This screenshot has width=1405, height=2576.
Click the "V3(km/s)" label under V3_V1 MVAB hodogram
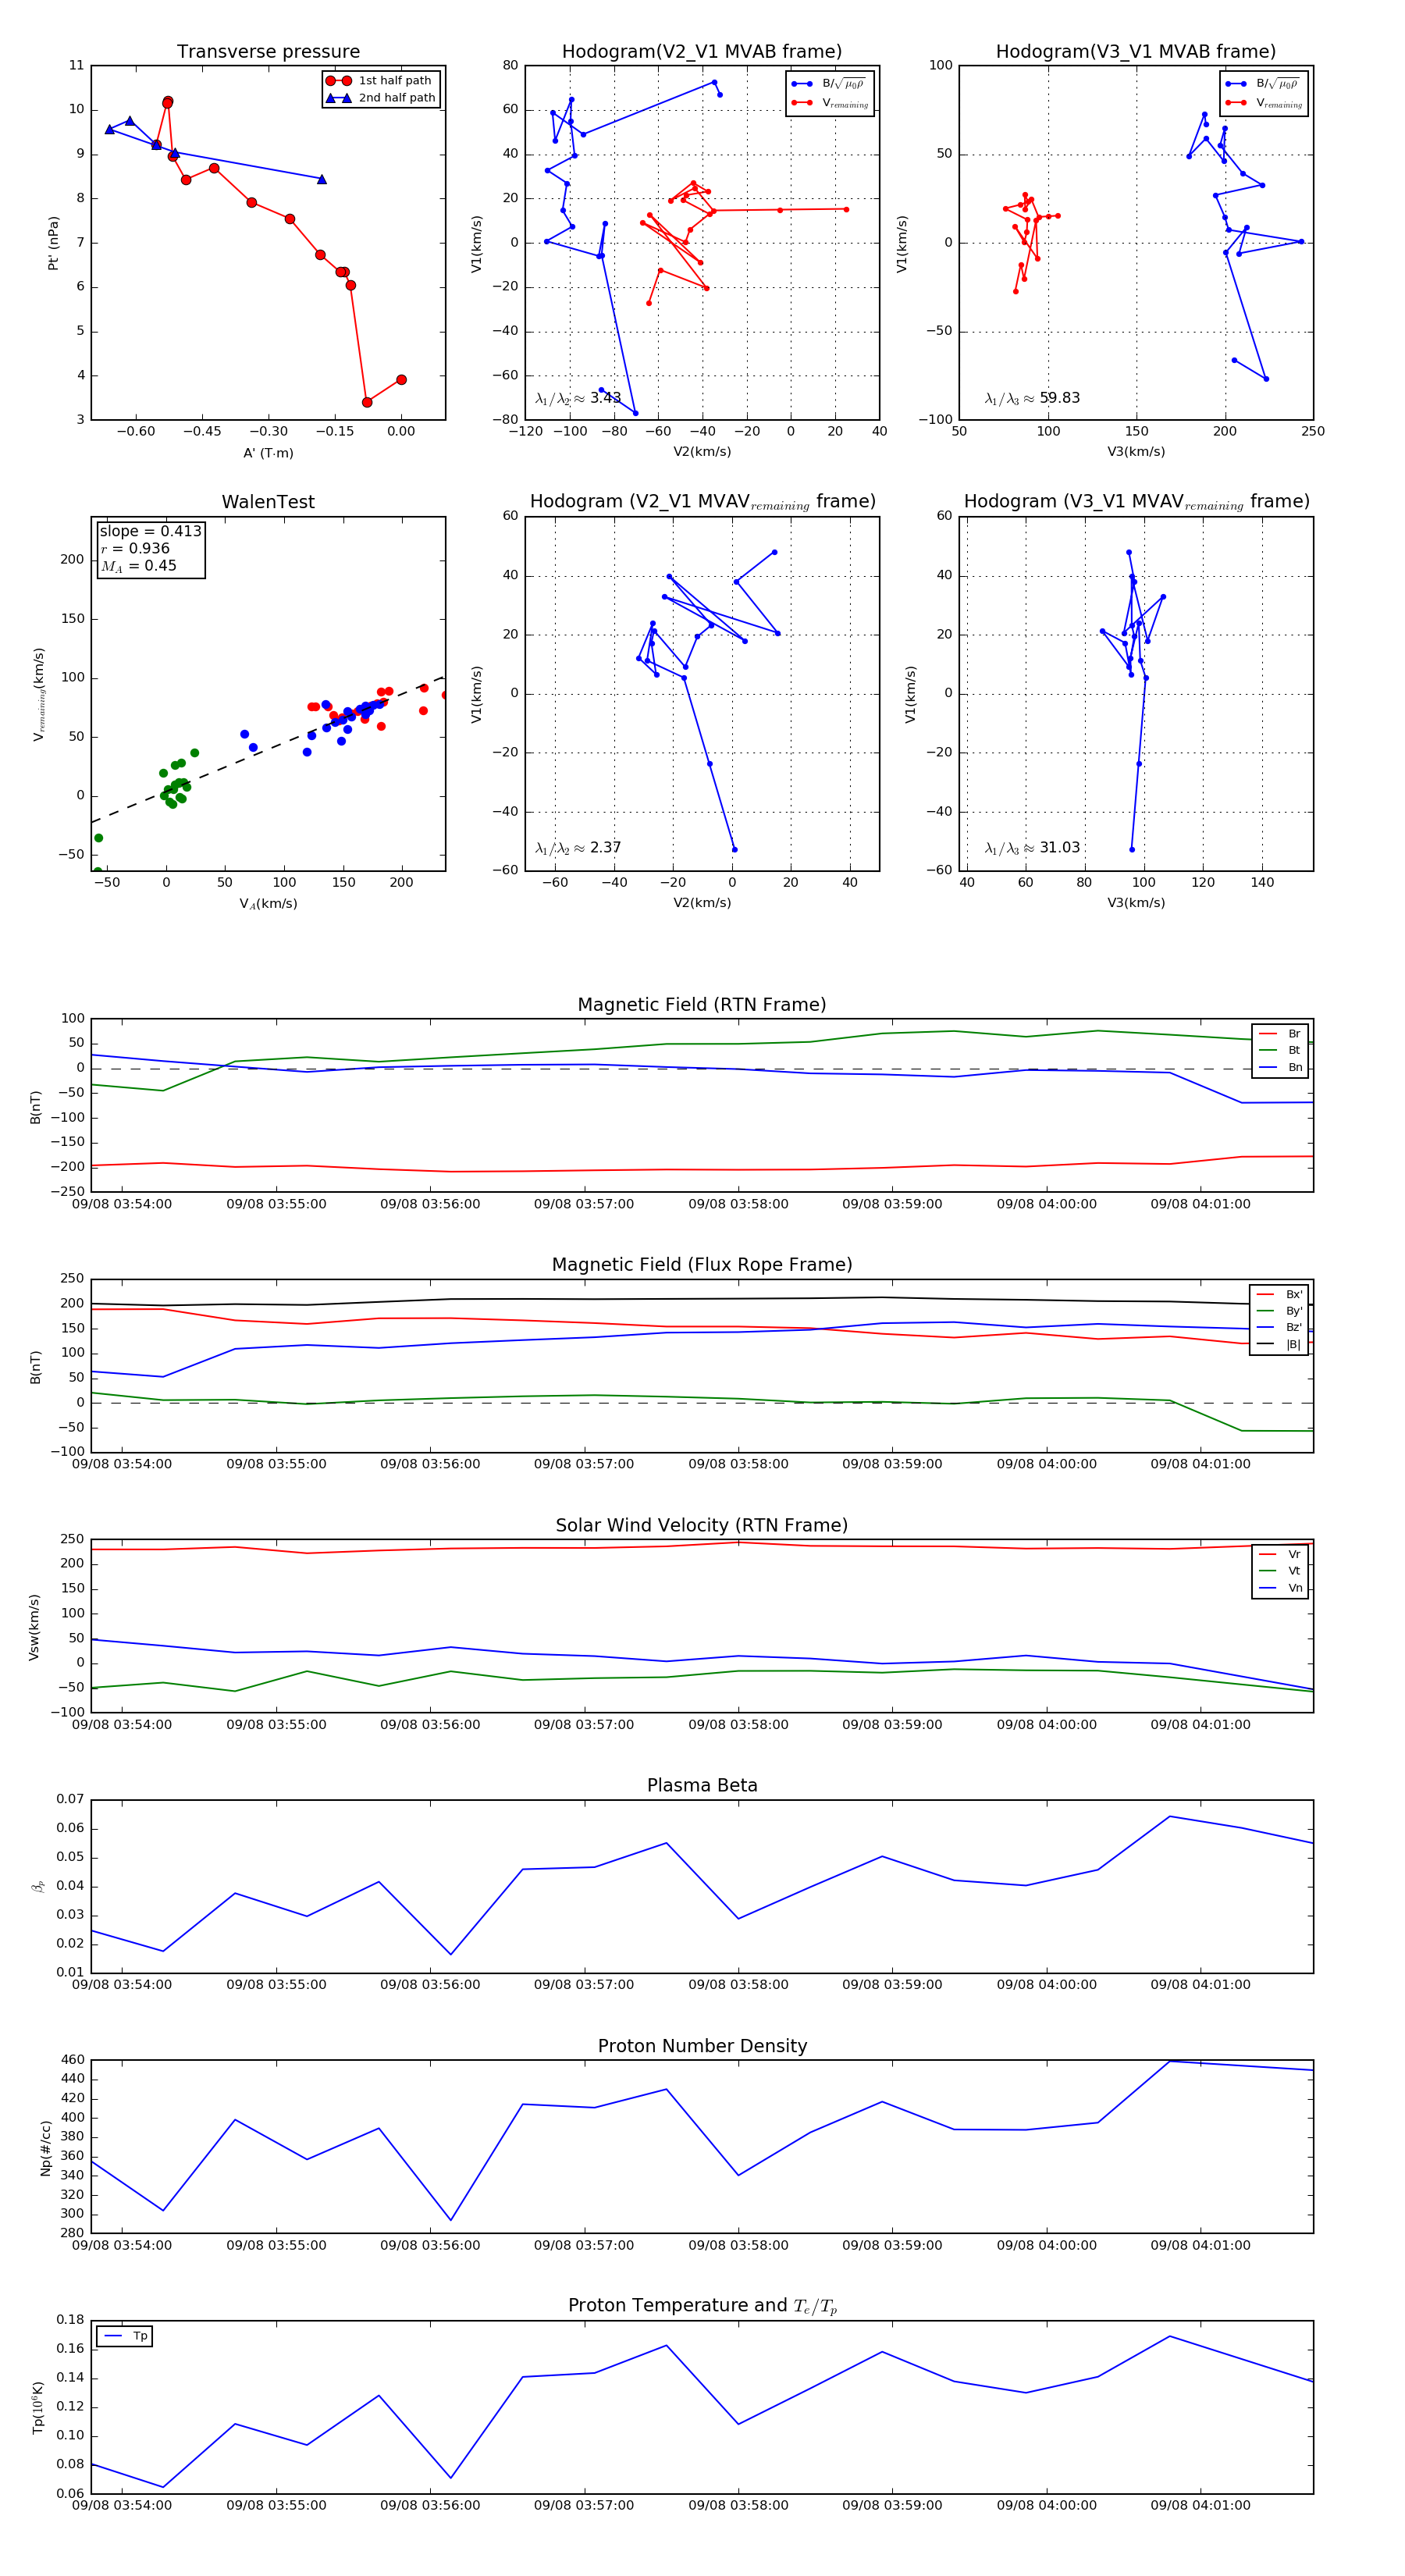pos(1136,452)
